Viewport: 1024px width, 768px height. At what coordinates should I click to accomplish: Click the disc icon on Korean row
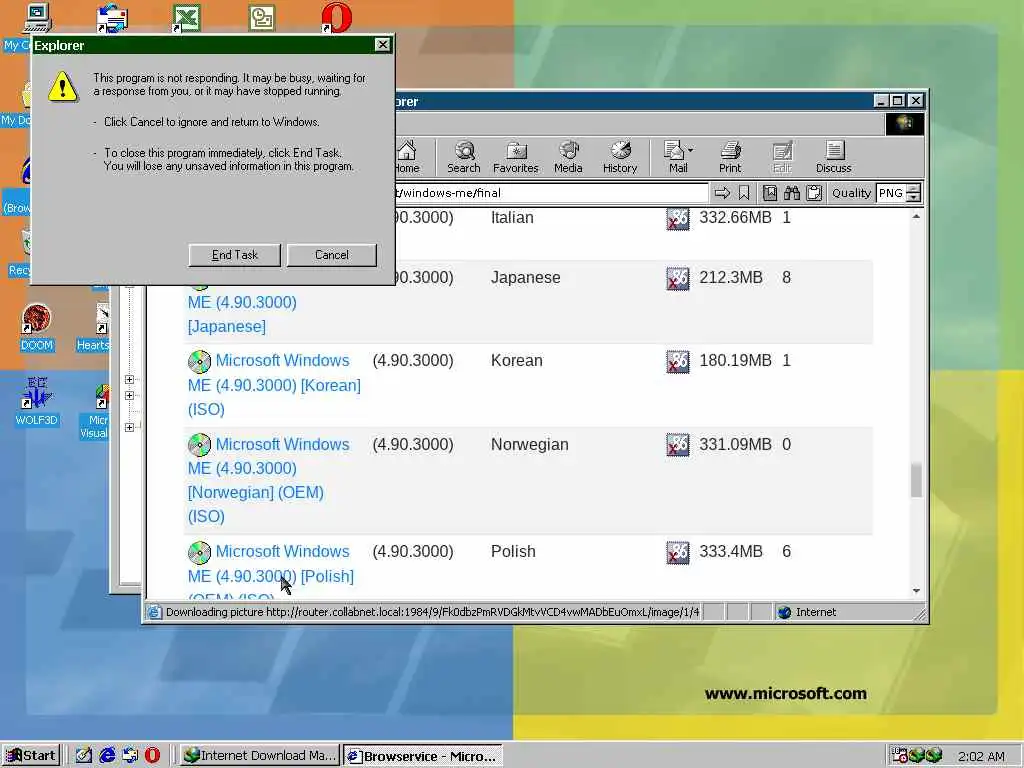199,361
